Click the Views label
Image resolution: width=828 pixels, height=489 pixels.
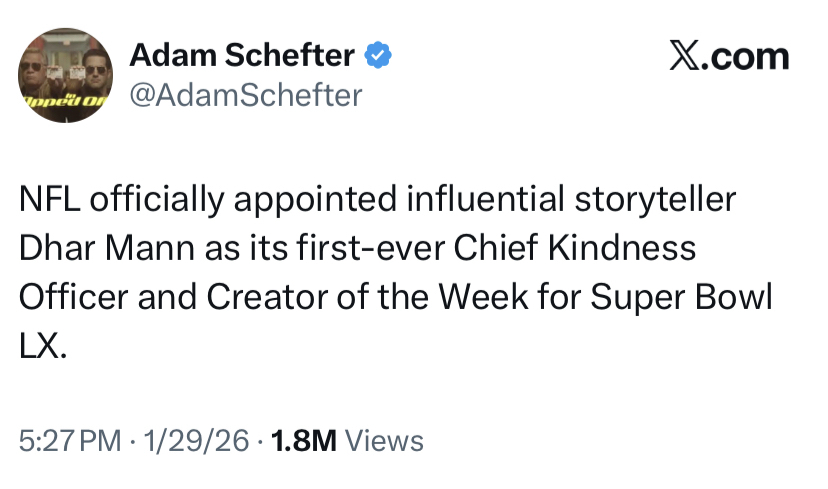384,441
